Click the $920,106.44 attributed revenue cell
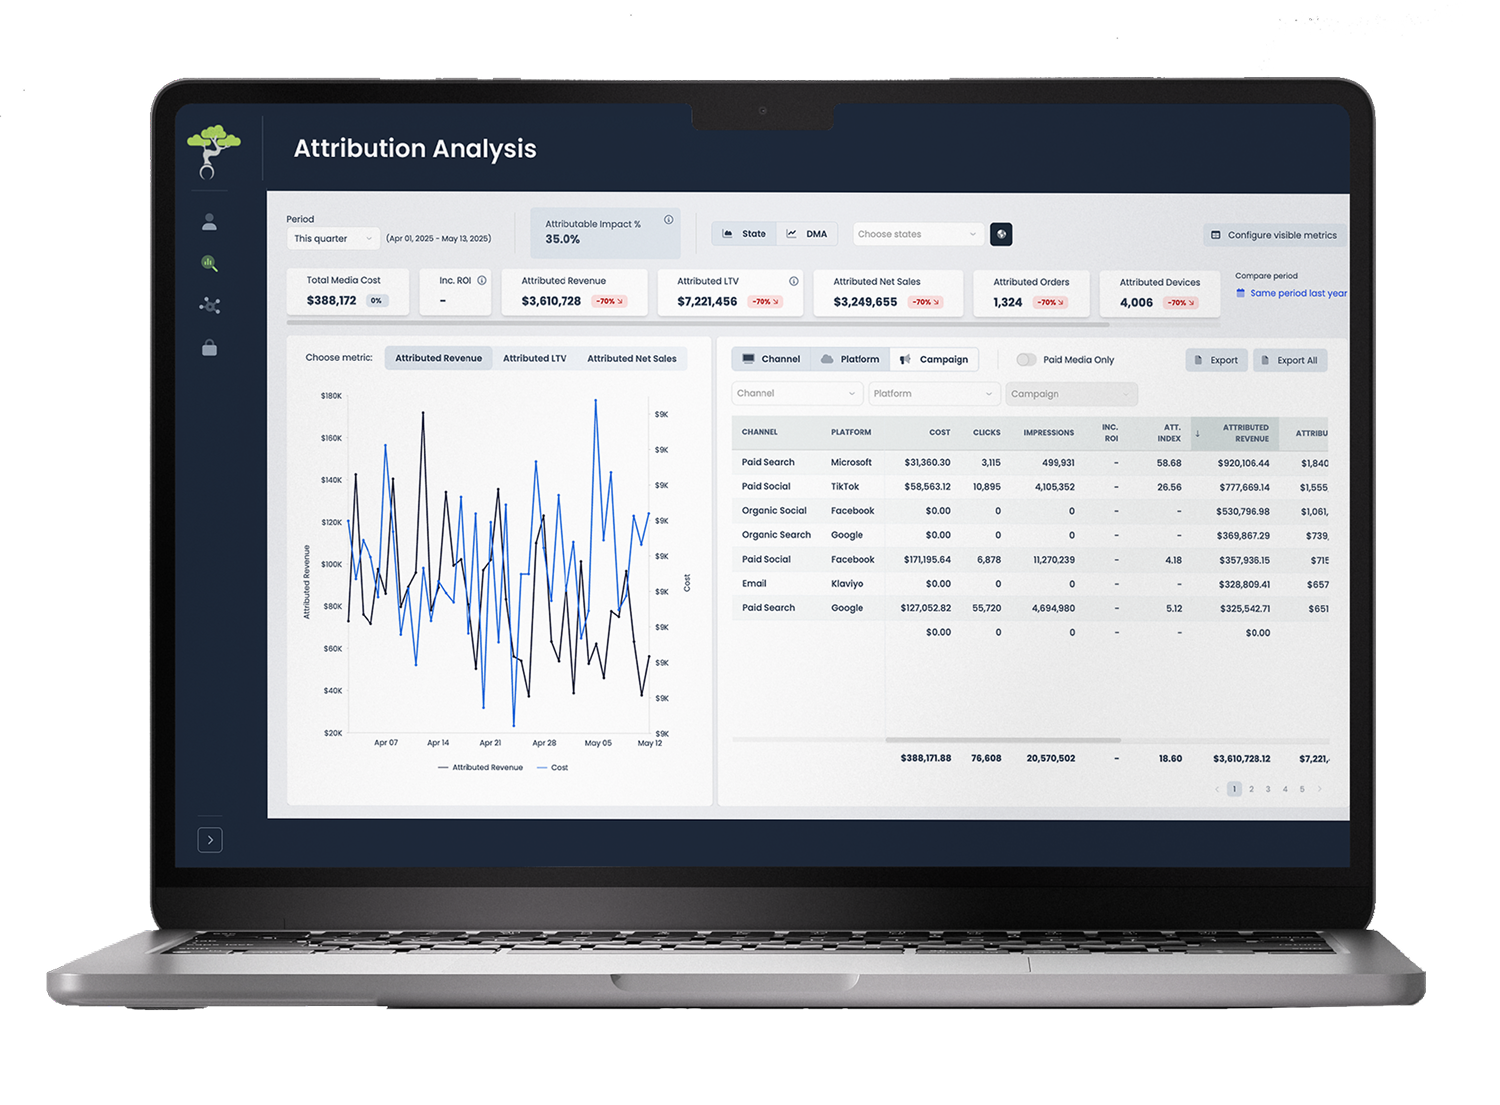The height and width of the screenshot is (1105, 1500). 1243,463
